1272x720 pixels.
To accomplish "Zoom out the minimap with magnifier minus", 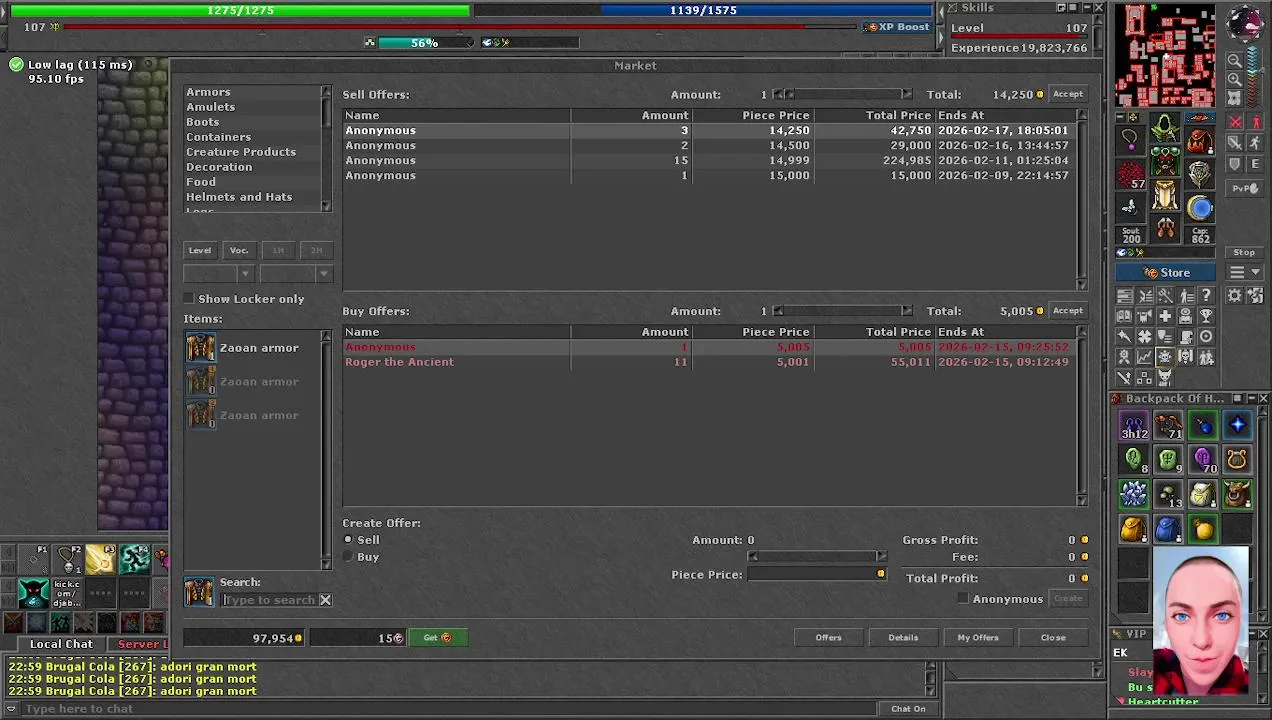I will pos(1234,59).
